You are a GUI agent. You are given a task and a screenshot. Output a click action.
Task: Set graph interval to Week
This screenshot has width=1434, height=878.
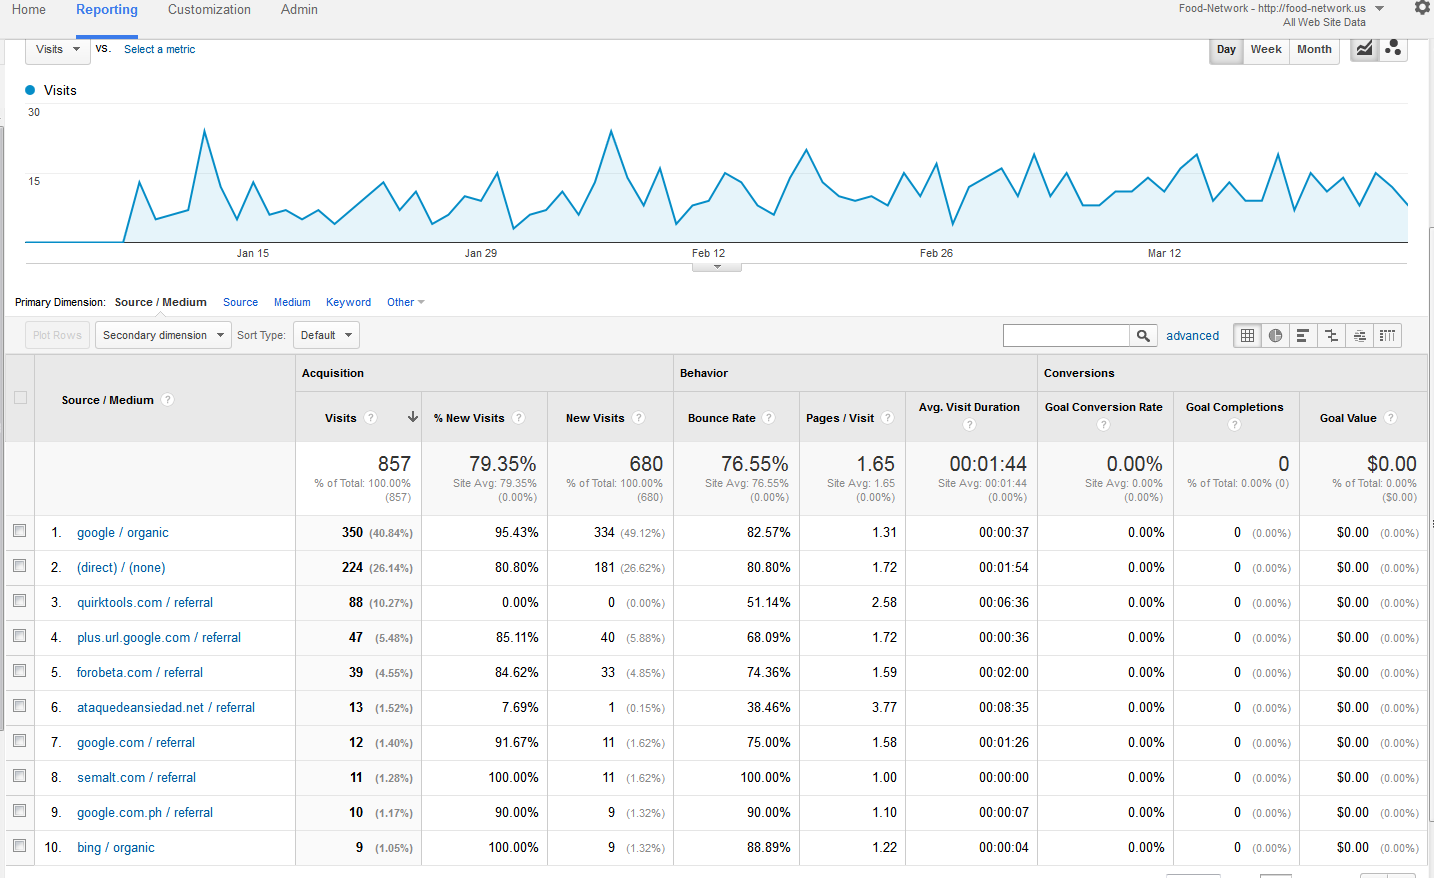click(1266, 49)
